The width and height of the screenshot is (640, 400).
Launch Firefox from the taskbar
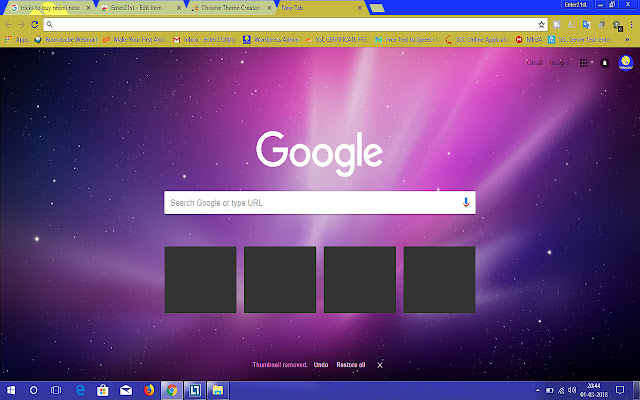click(x=149, y=391)
